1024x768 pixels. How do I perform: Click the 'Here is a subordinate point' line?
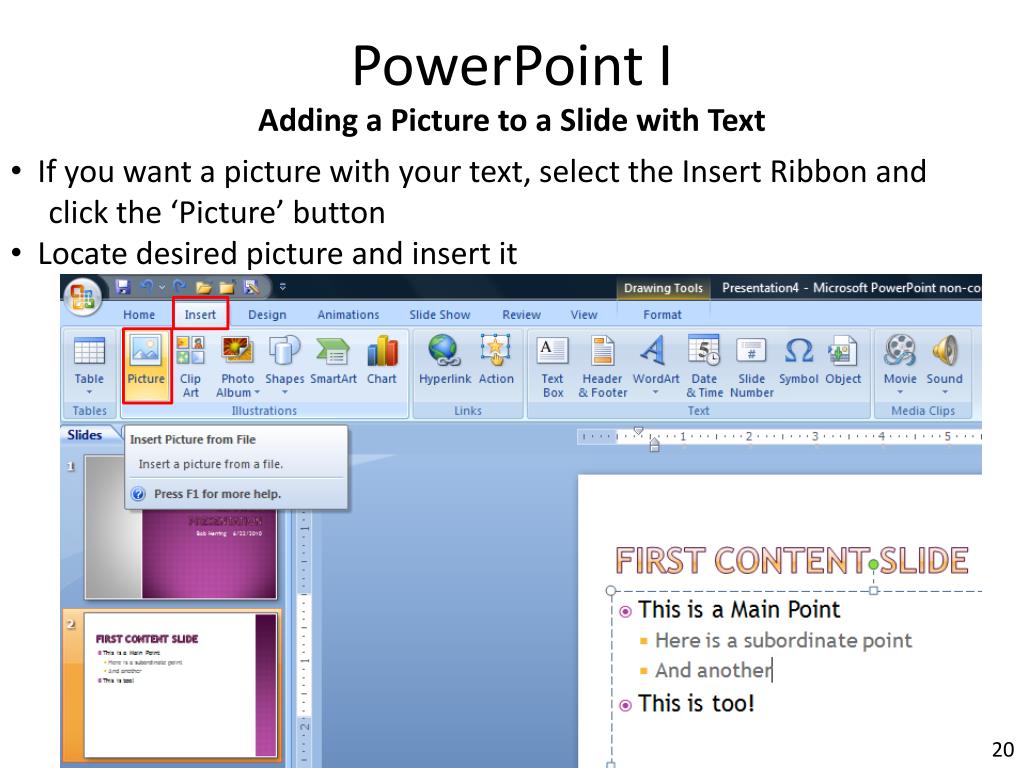[783, 641]
